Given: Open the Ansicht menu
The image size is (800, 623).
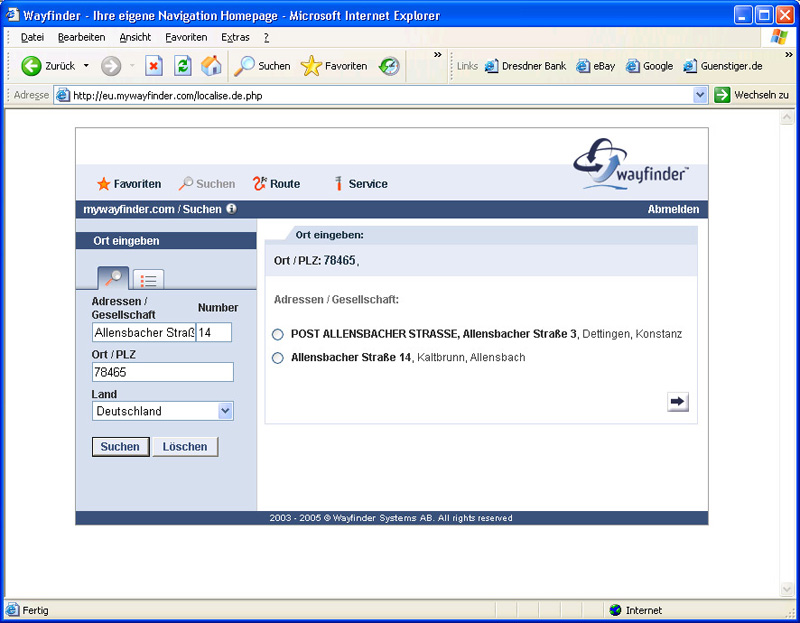Looking at the screenshot, I should [x=135, y=37].
